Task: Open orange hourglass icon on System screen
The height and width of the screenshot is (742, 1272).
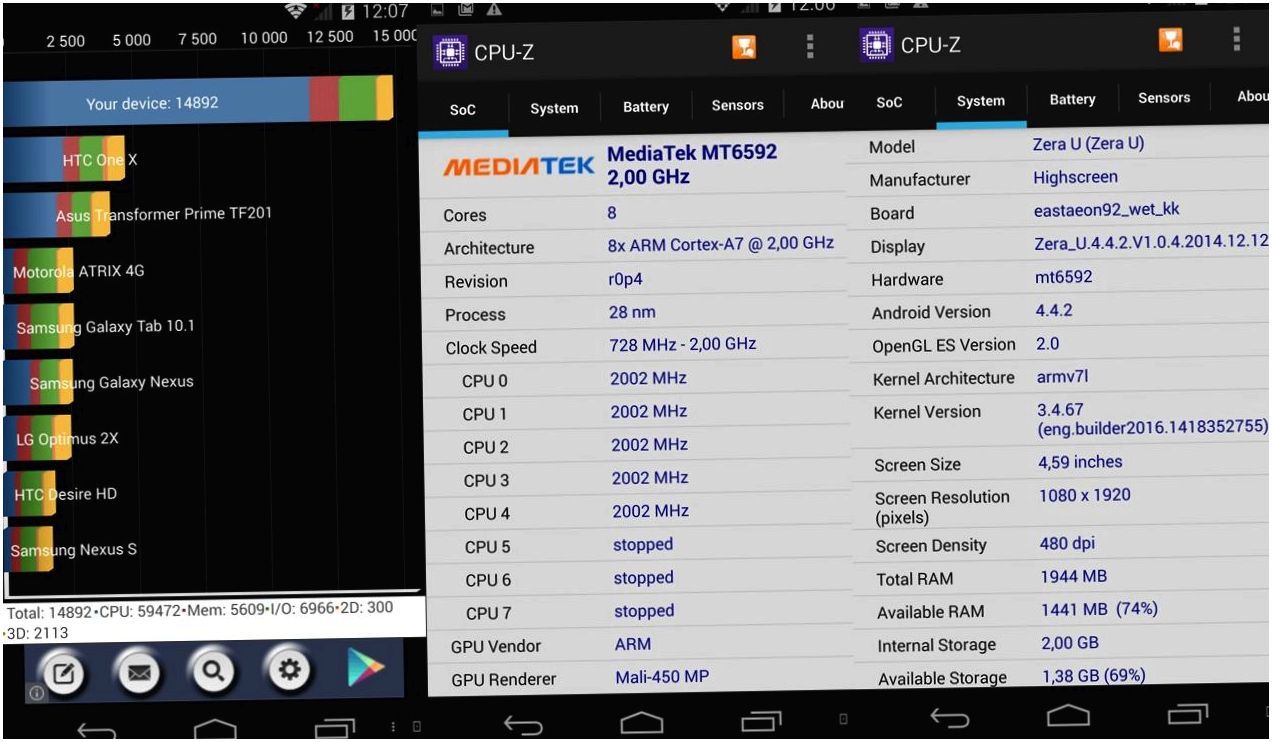Action: [1171, 39]
